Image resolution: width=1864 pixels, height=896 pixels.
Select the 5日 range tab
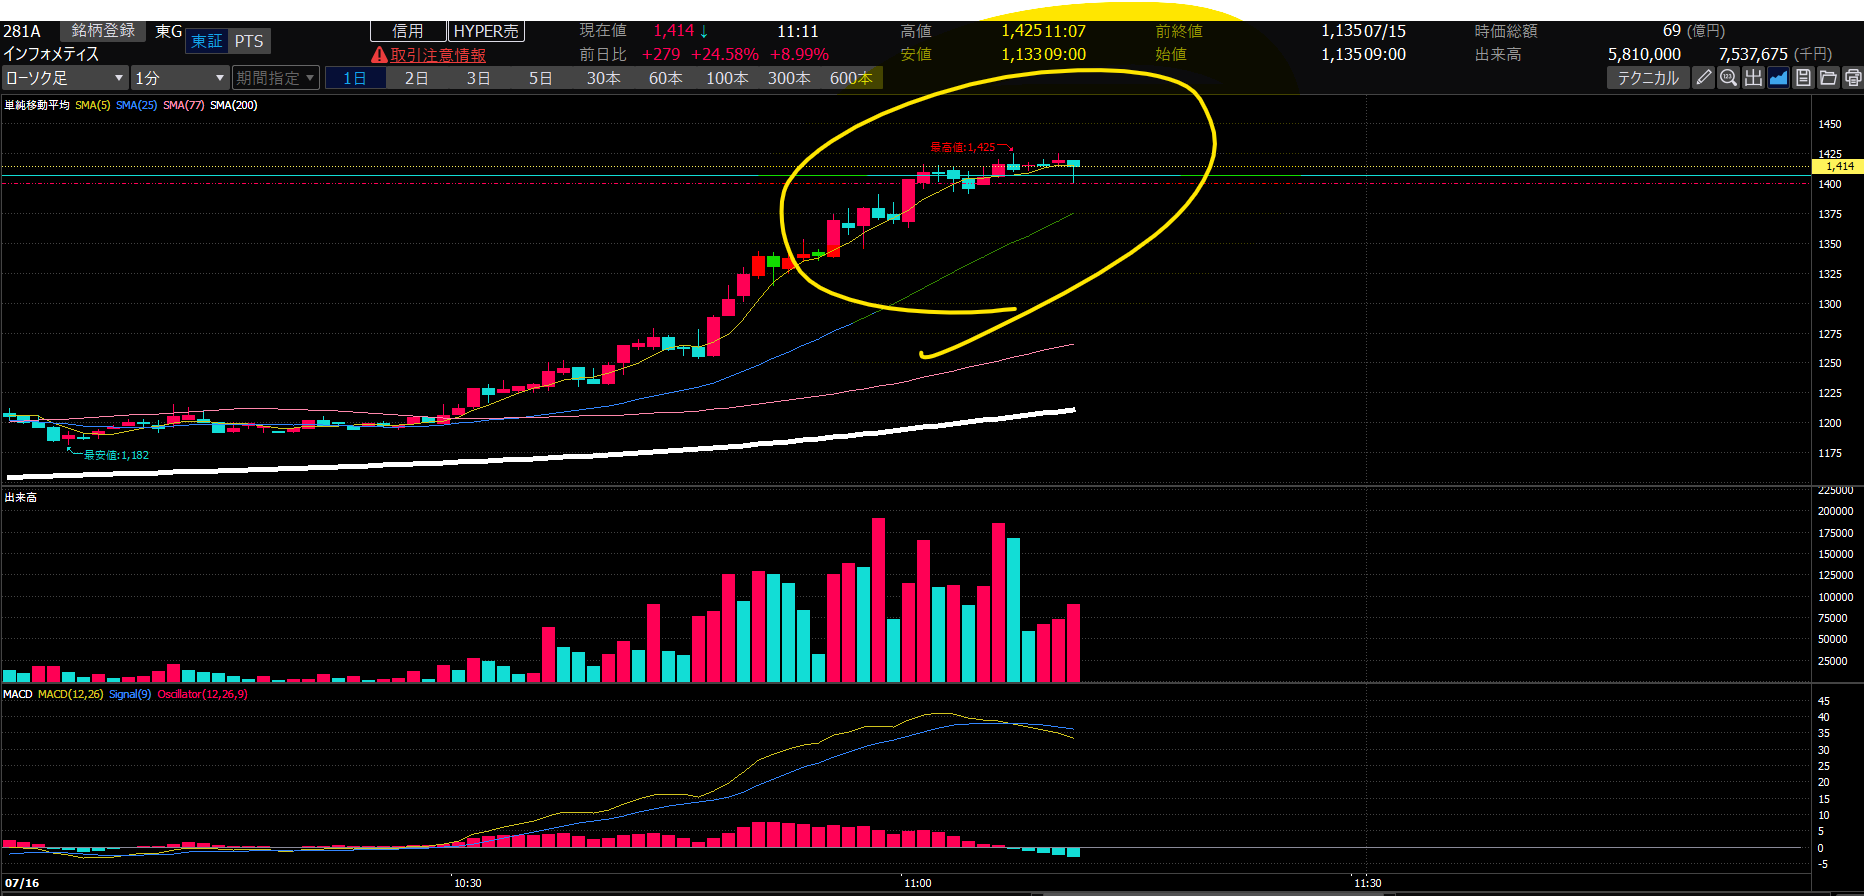(x=541, y=78)
